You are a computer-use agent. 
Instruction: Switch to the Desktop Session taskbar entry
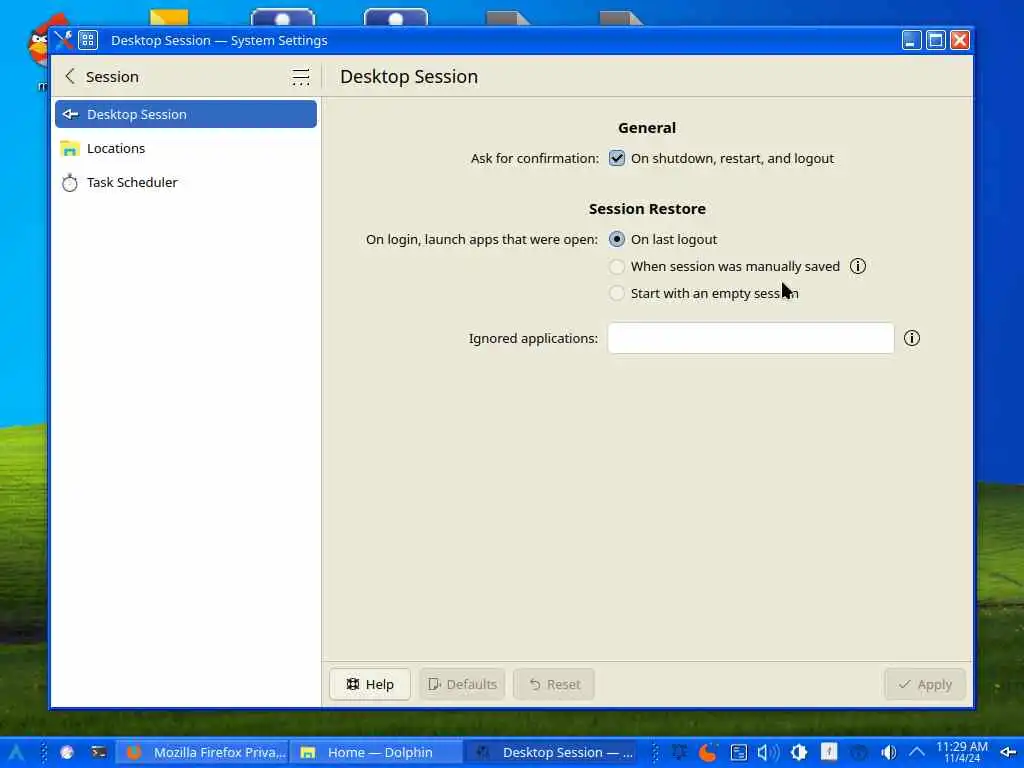[551, 752]
